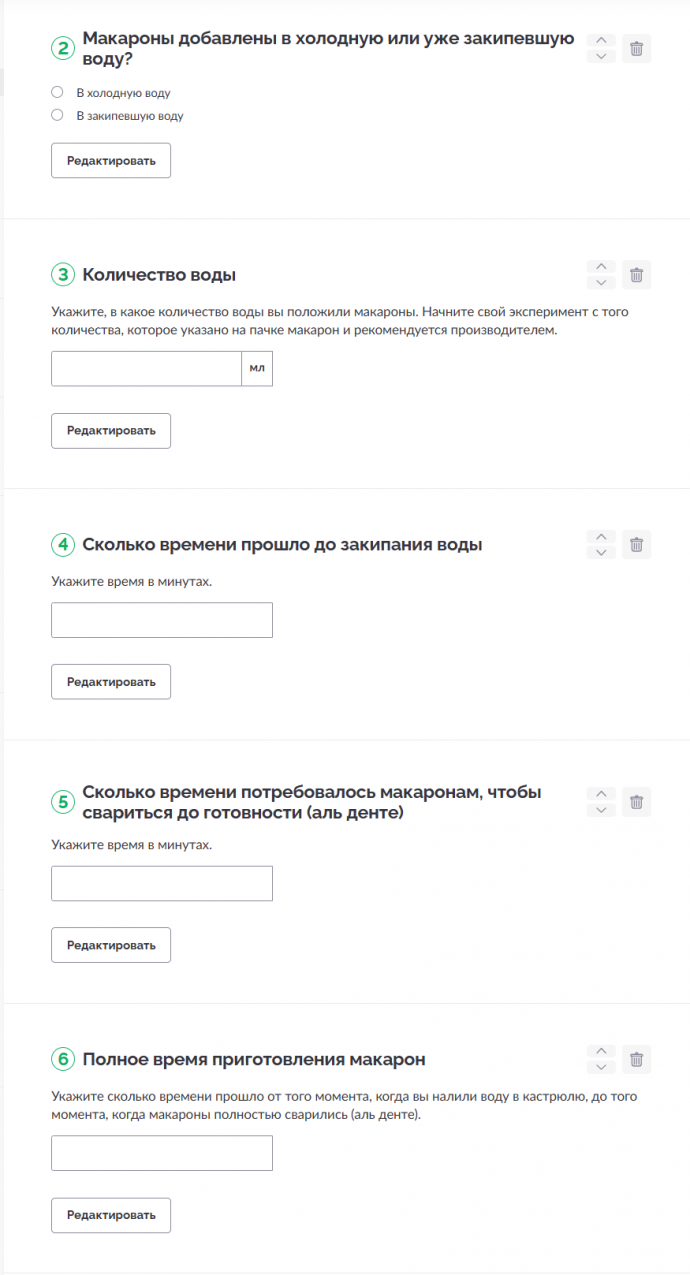Image resolution: width=690 pixels, height=1275 pixels.
Task: Move question 2 up with arrow
Action: click(600, 41)
